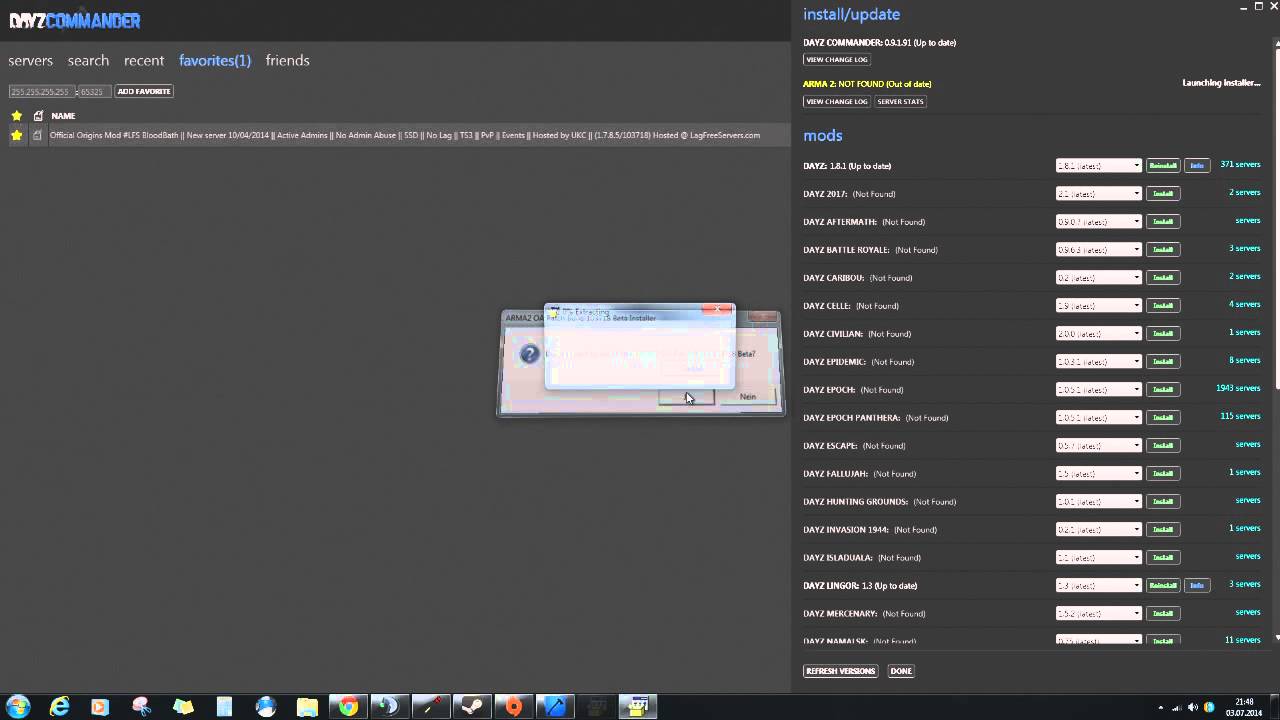Click REFRESH VERSIONS button
Screen dimensions: 1280x720
(x=840, y=671)
